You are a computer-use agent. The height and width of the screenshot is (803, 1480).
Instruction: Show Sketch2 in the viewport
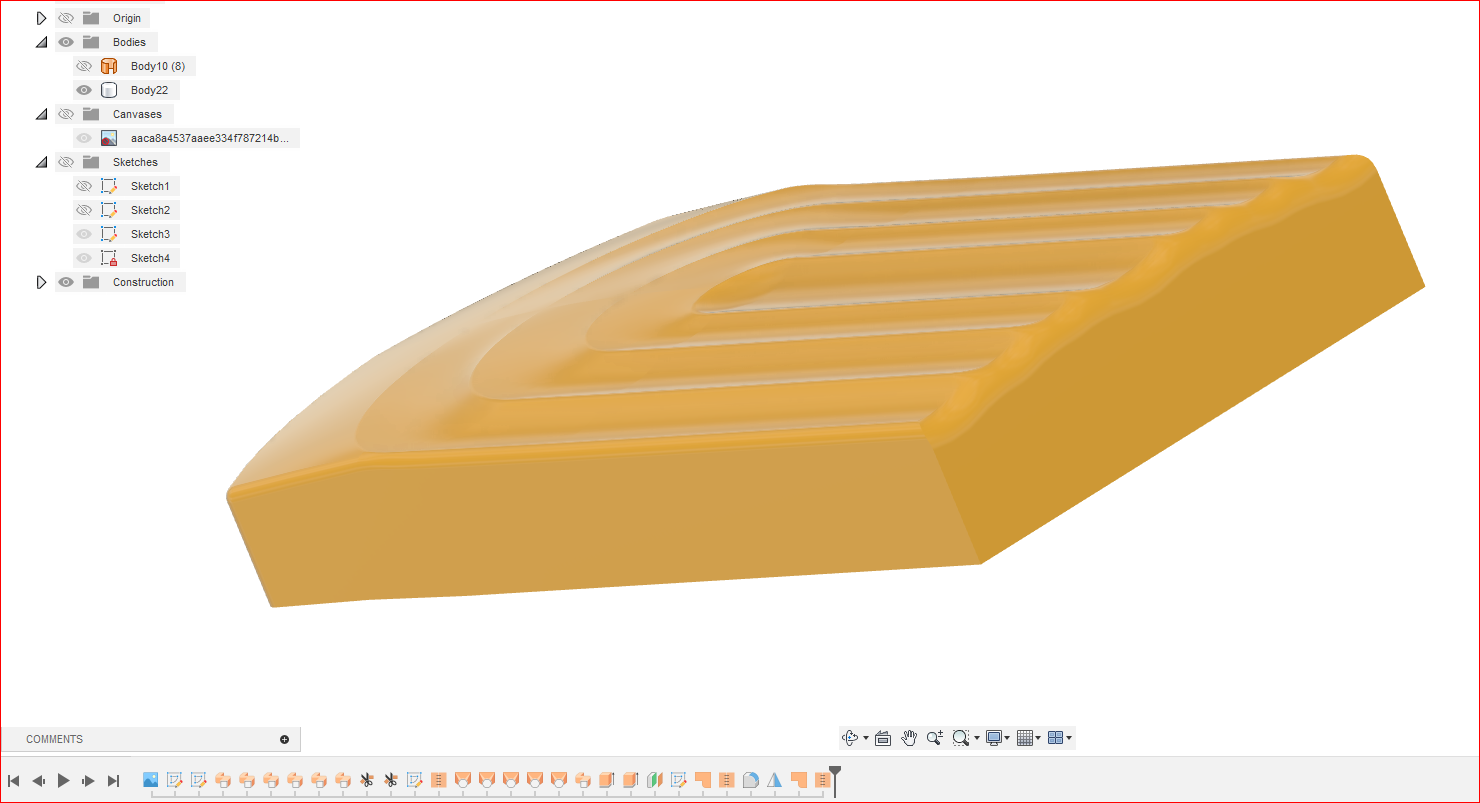[84, 209]
